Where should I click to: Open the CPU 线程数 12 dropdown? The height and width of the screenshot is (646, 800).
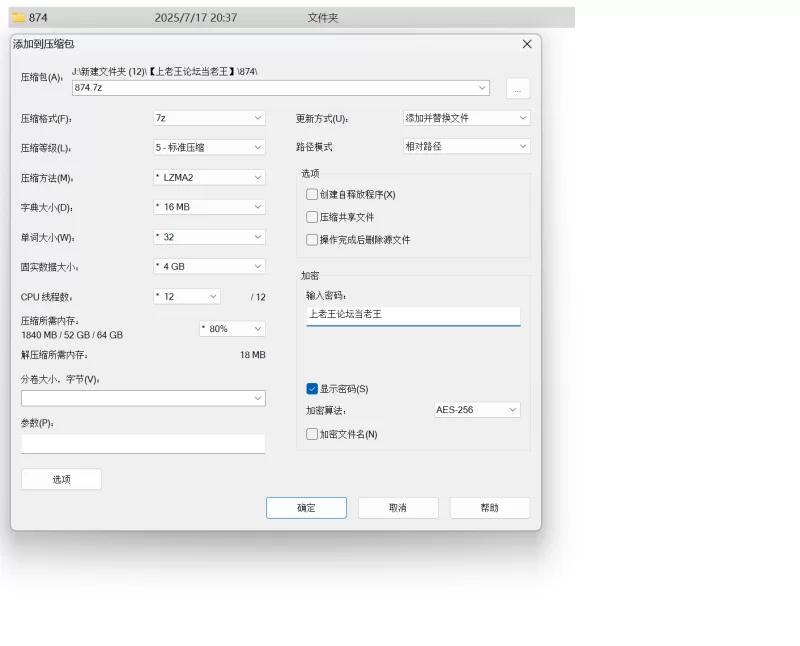pos(187,296)
